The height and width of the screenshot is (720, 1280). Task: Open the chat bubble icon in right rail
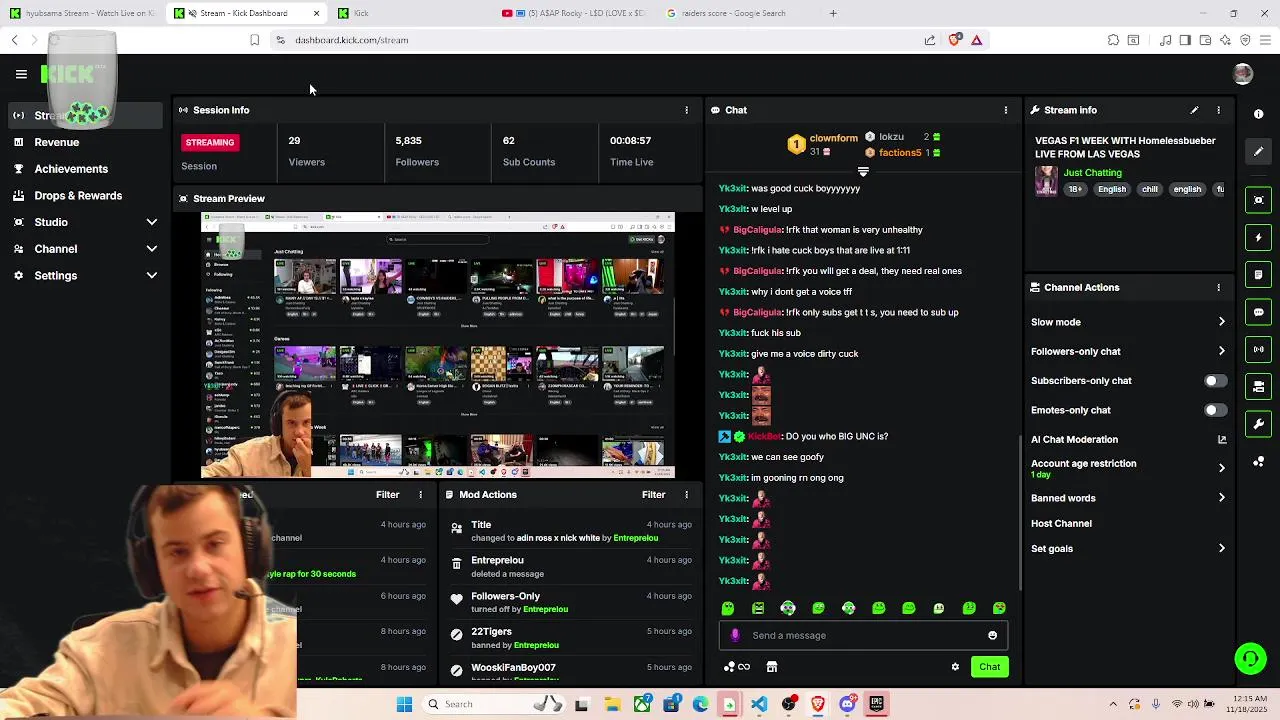[x=1259, y=312]
